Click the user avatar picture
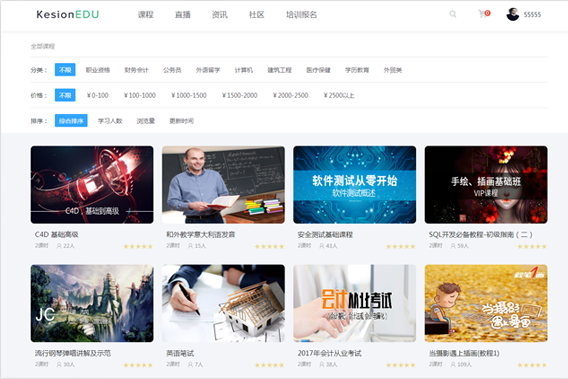 (x=513, y=14)
